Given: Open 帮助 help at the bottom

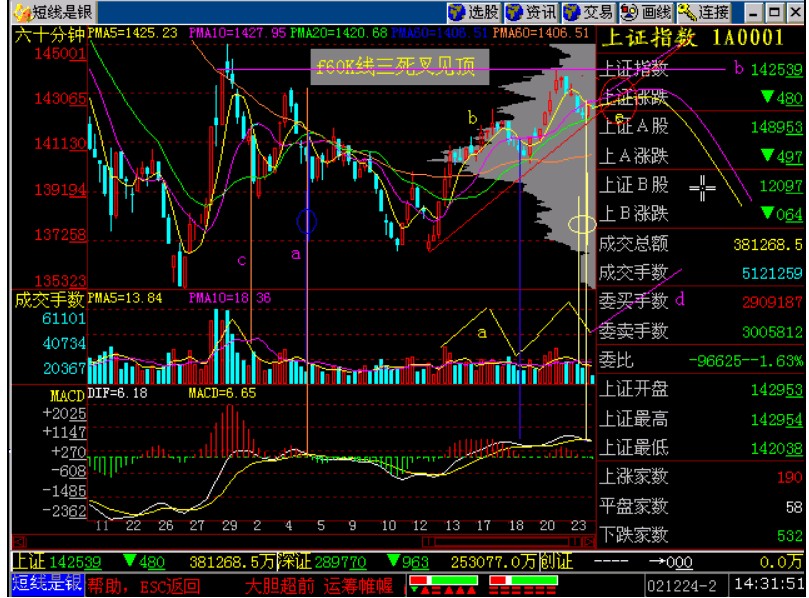Looking at the screenshot, I should point(107,586).
